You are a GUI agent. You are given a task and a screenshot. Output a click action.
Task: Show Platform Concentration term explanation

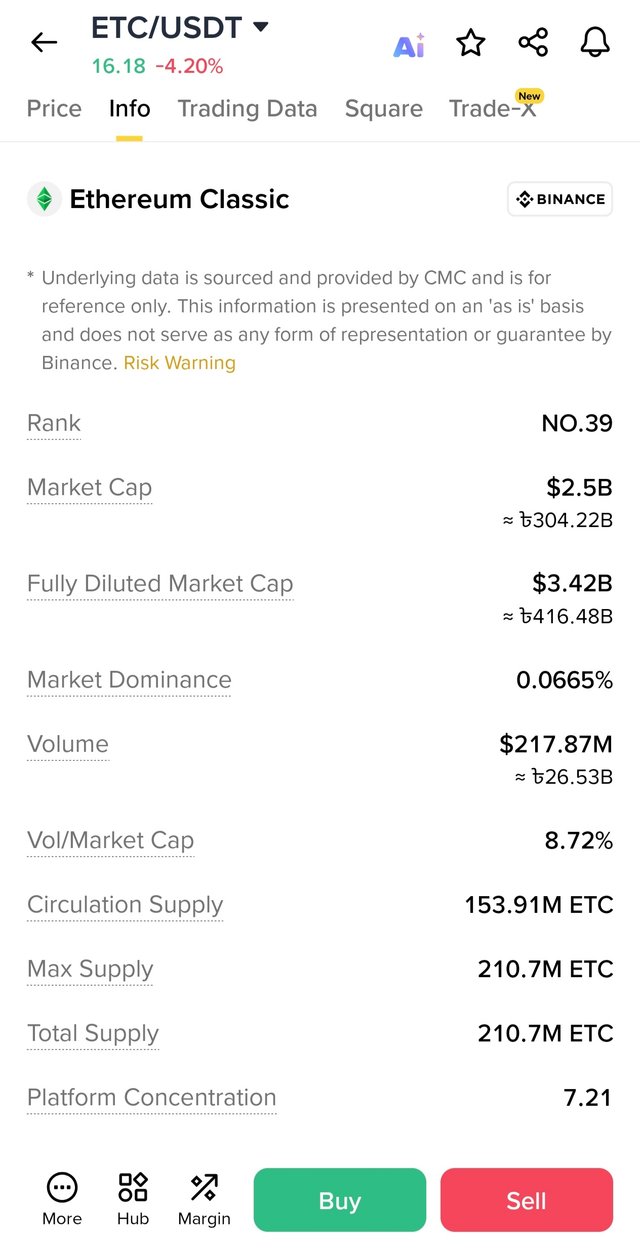click(151, 1098)
